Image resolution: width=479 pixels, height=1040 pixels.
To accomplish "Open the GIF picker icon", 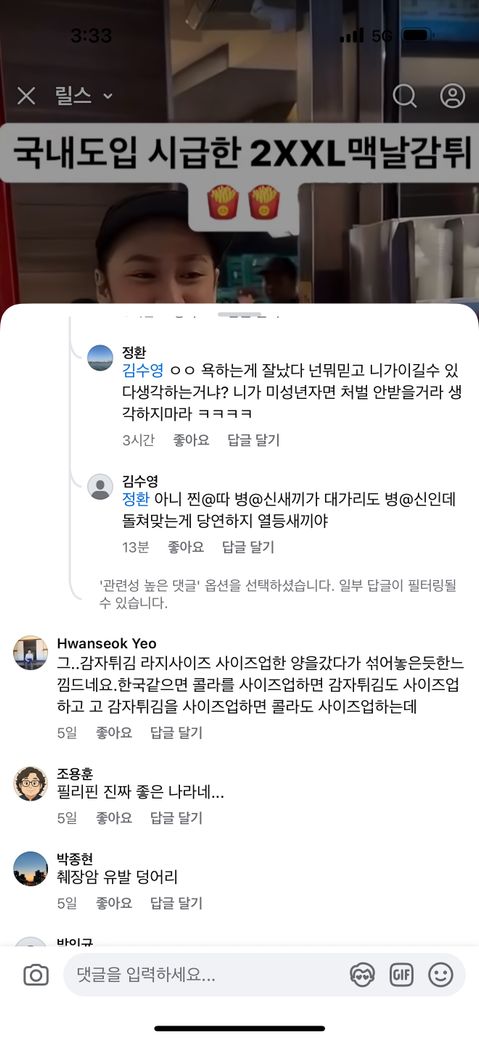I will click(401, 975).
